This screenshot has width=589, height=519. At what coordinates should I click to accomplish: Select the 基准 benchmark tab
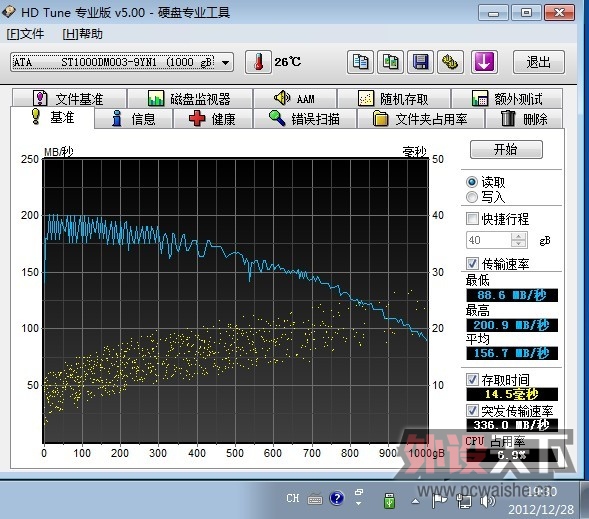coord(52,117)
